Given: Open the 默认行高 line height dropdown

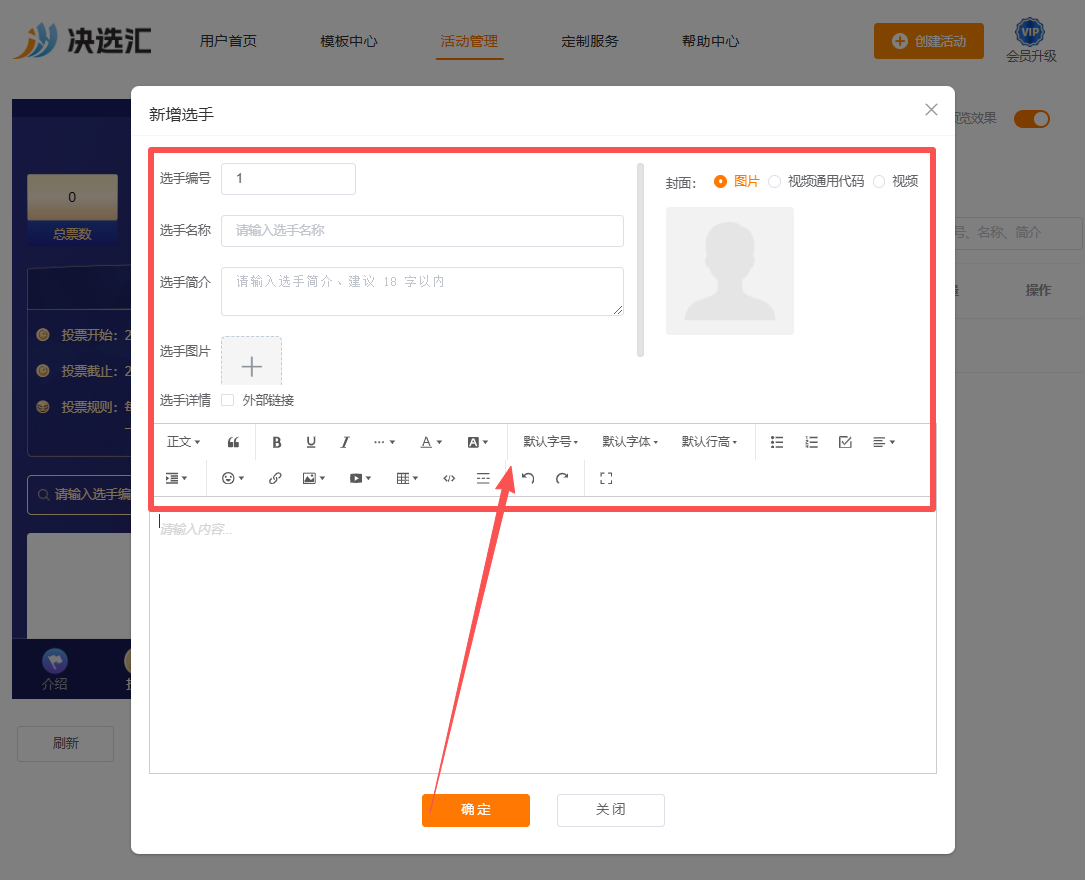Looking at the screenshot, I should [x=709, y=442].
